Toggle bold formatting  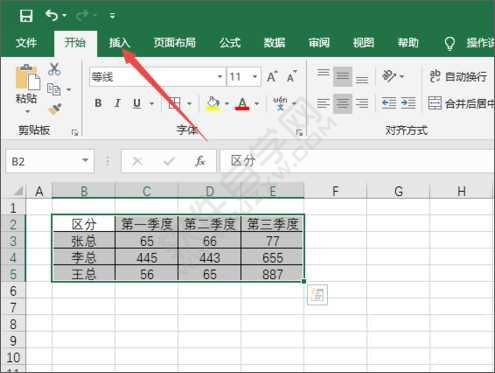tap(98, 103)
